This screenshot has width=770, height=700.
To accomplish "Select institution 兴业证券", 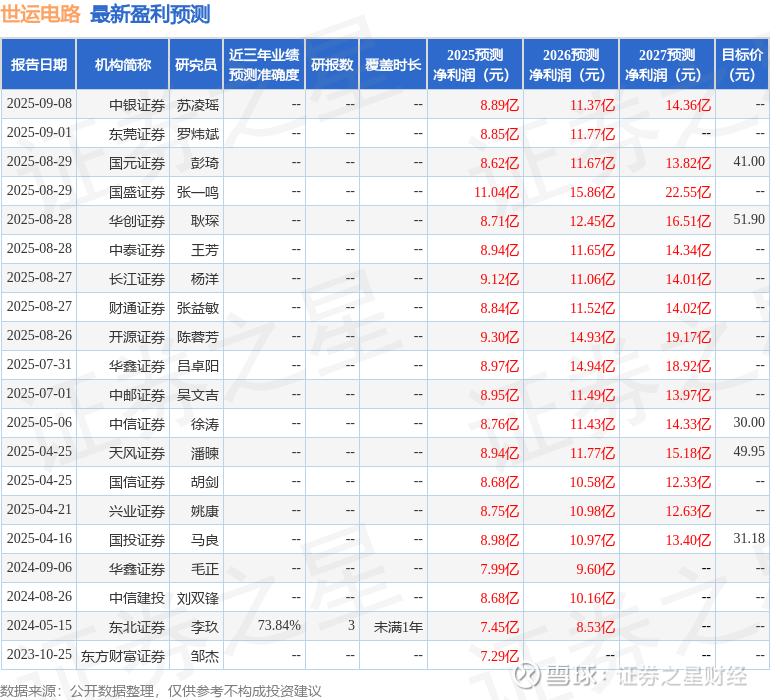I will (x=137, y=511).
